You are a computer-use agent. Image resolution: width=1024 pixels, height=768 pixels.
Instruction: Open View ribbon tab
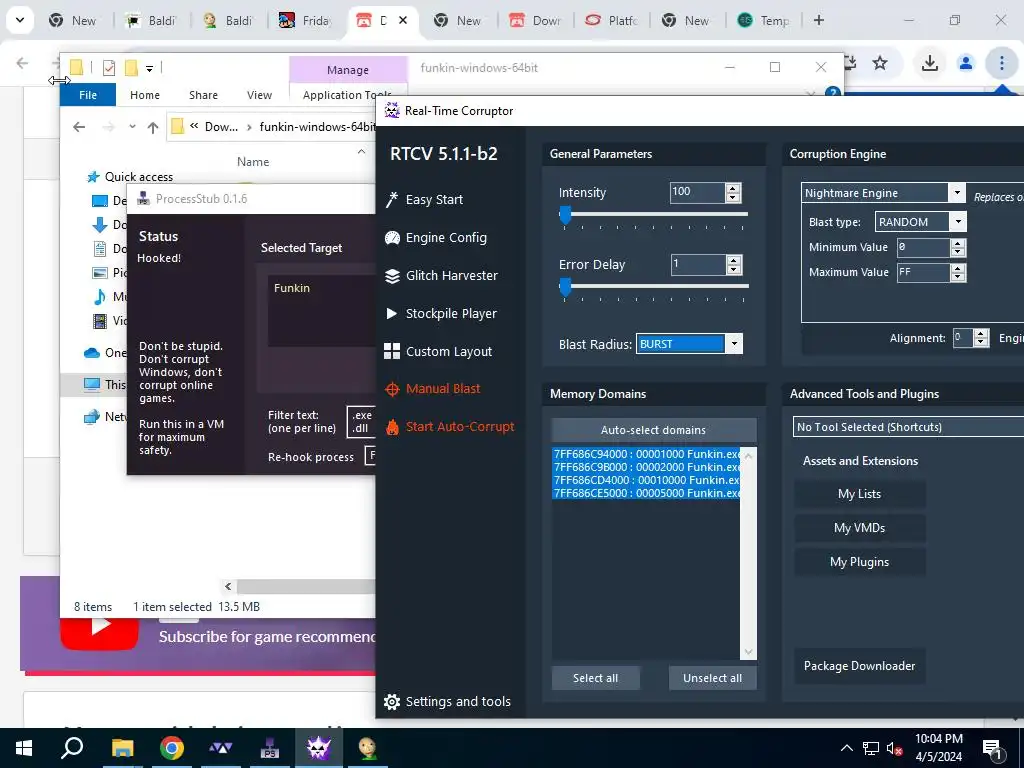(x=259, y=95)
